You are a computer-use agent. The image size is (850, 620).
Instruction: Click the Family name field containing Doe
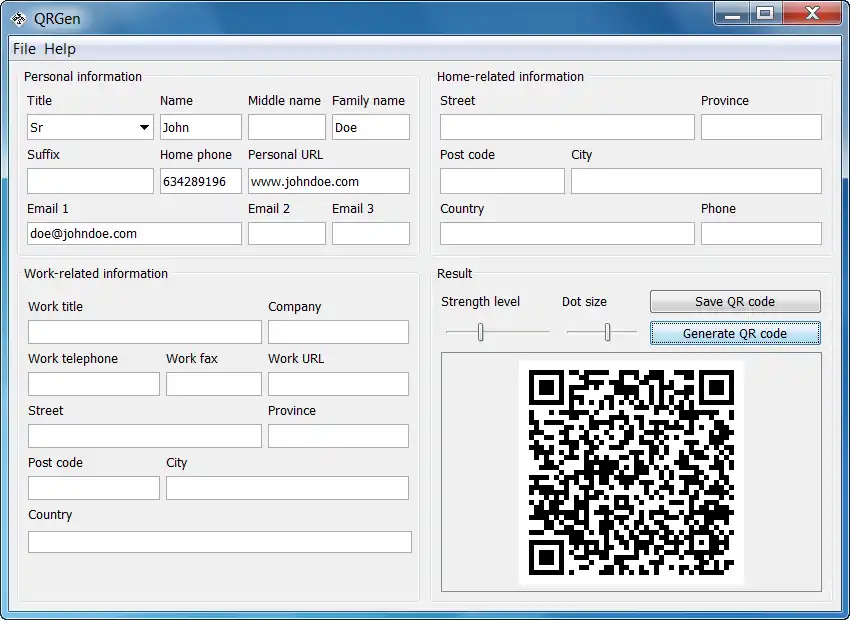click(371, 127)
